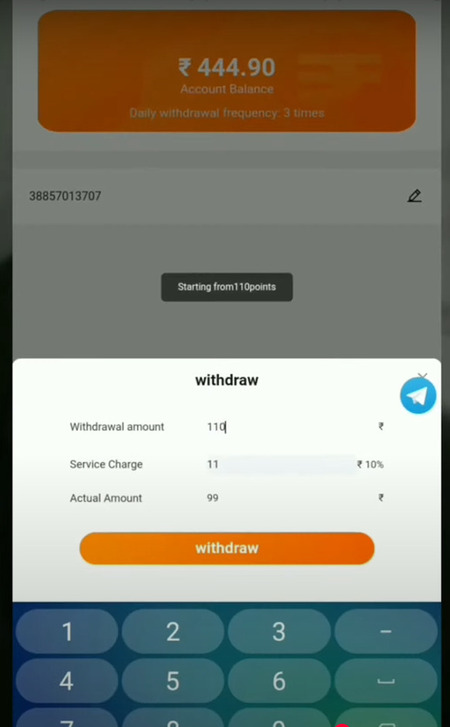The image size is (450, 727).
Task: Tap the account number 38857013707
Action: (x=65, y=196)
